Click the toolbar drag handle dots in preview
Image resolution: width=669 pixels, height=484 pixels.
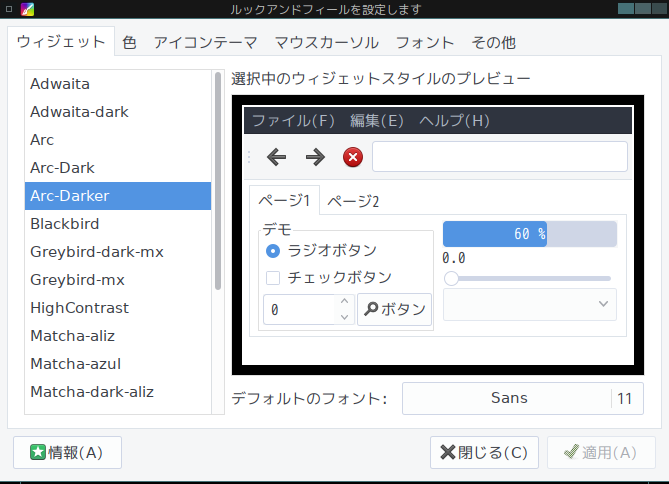pyautogui.click(x=249, y=157)
